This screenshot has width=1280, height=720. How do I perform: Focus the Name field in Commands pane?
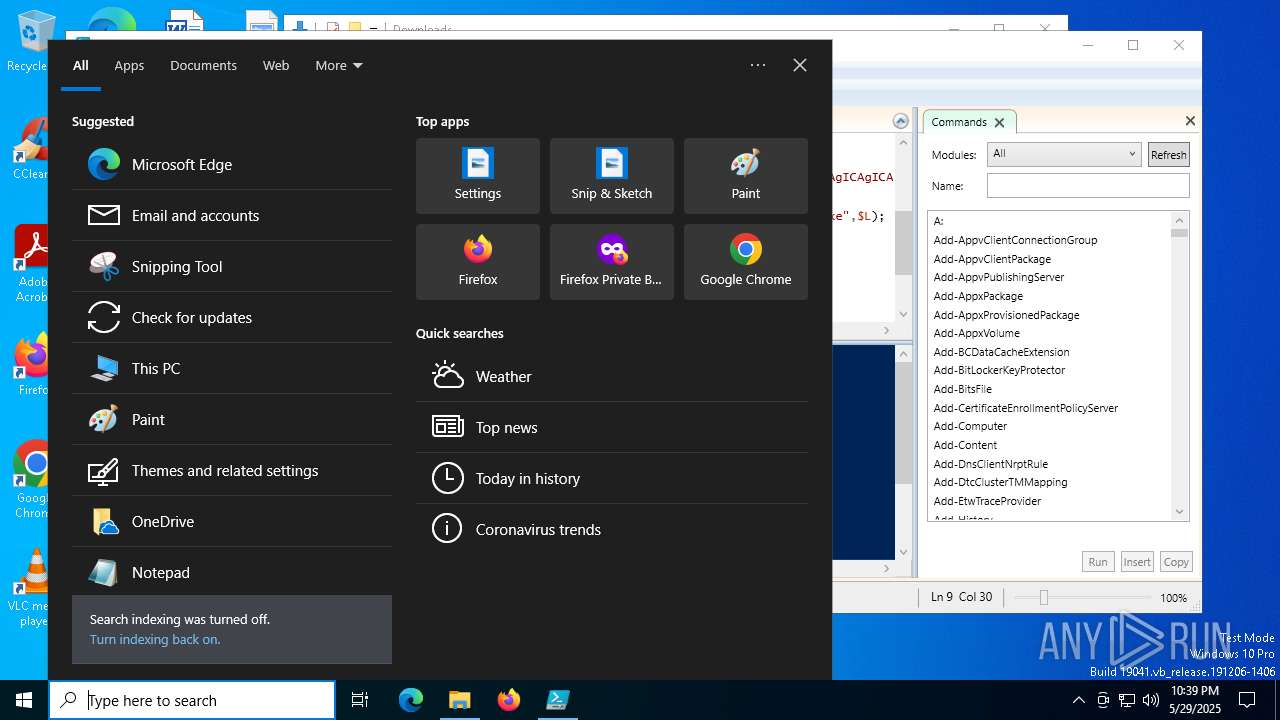[x=1088, y=185]
